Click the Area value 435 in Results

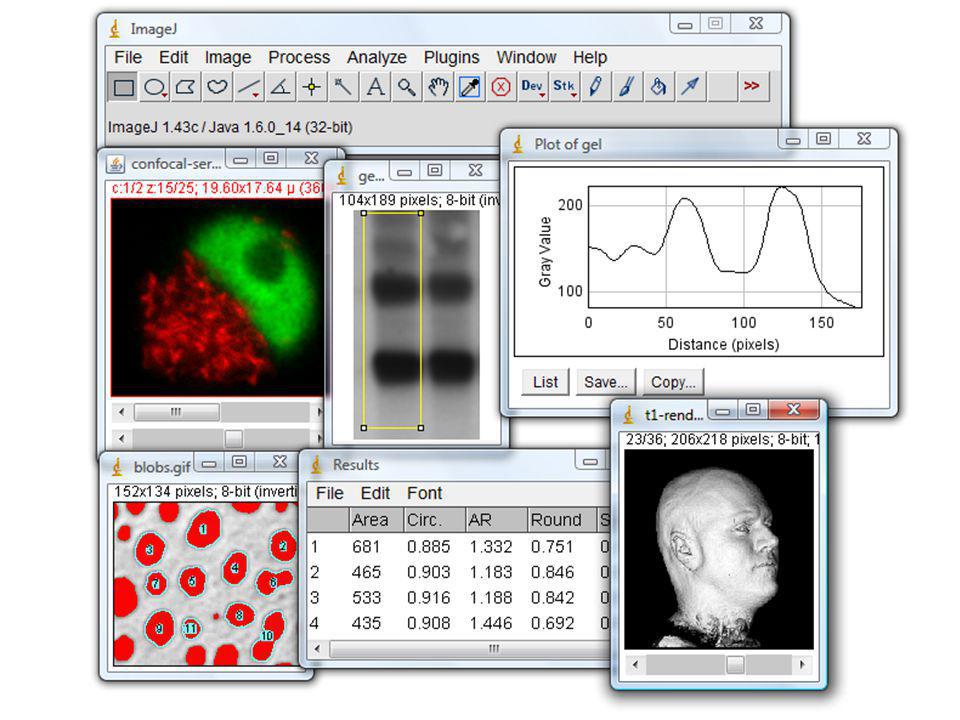click(x=366, y=623)
